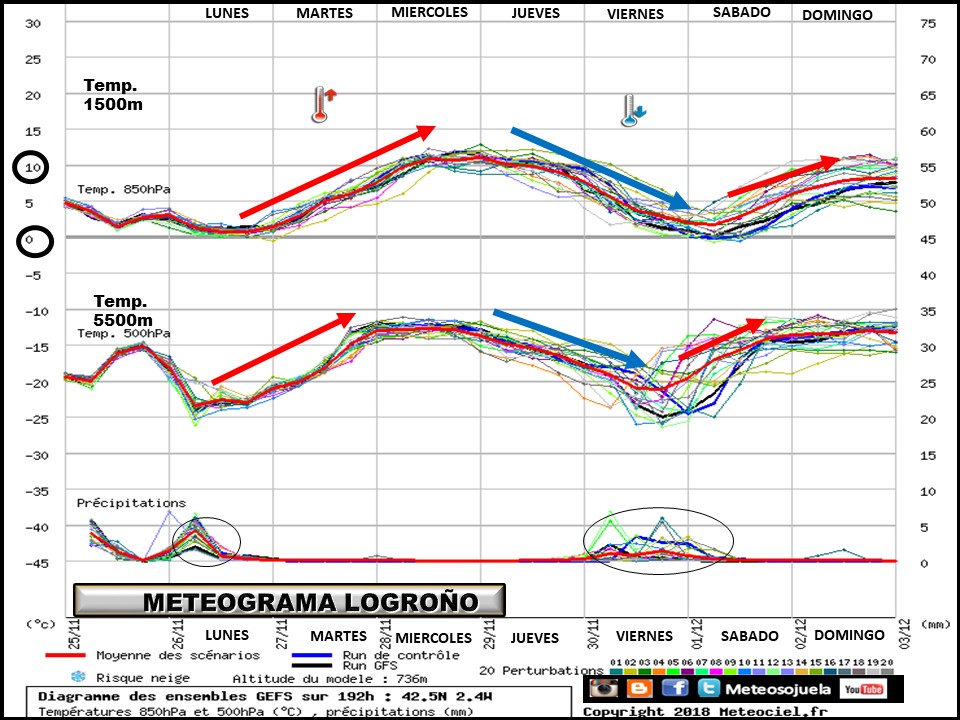Screen dimensions: 960x720
Task: Click the 60 value on the precipitation axis
Action: click(x=928, y=132)
